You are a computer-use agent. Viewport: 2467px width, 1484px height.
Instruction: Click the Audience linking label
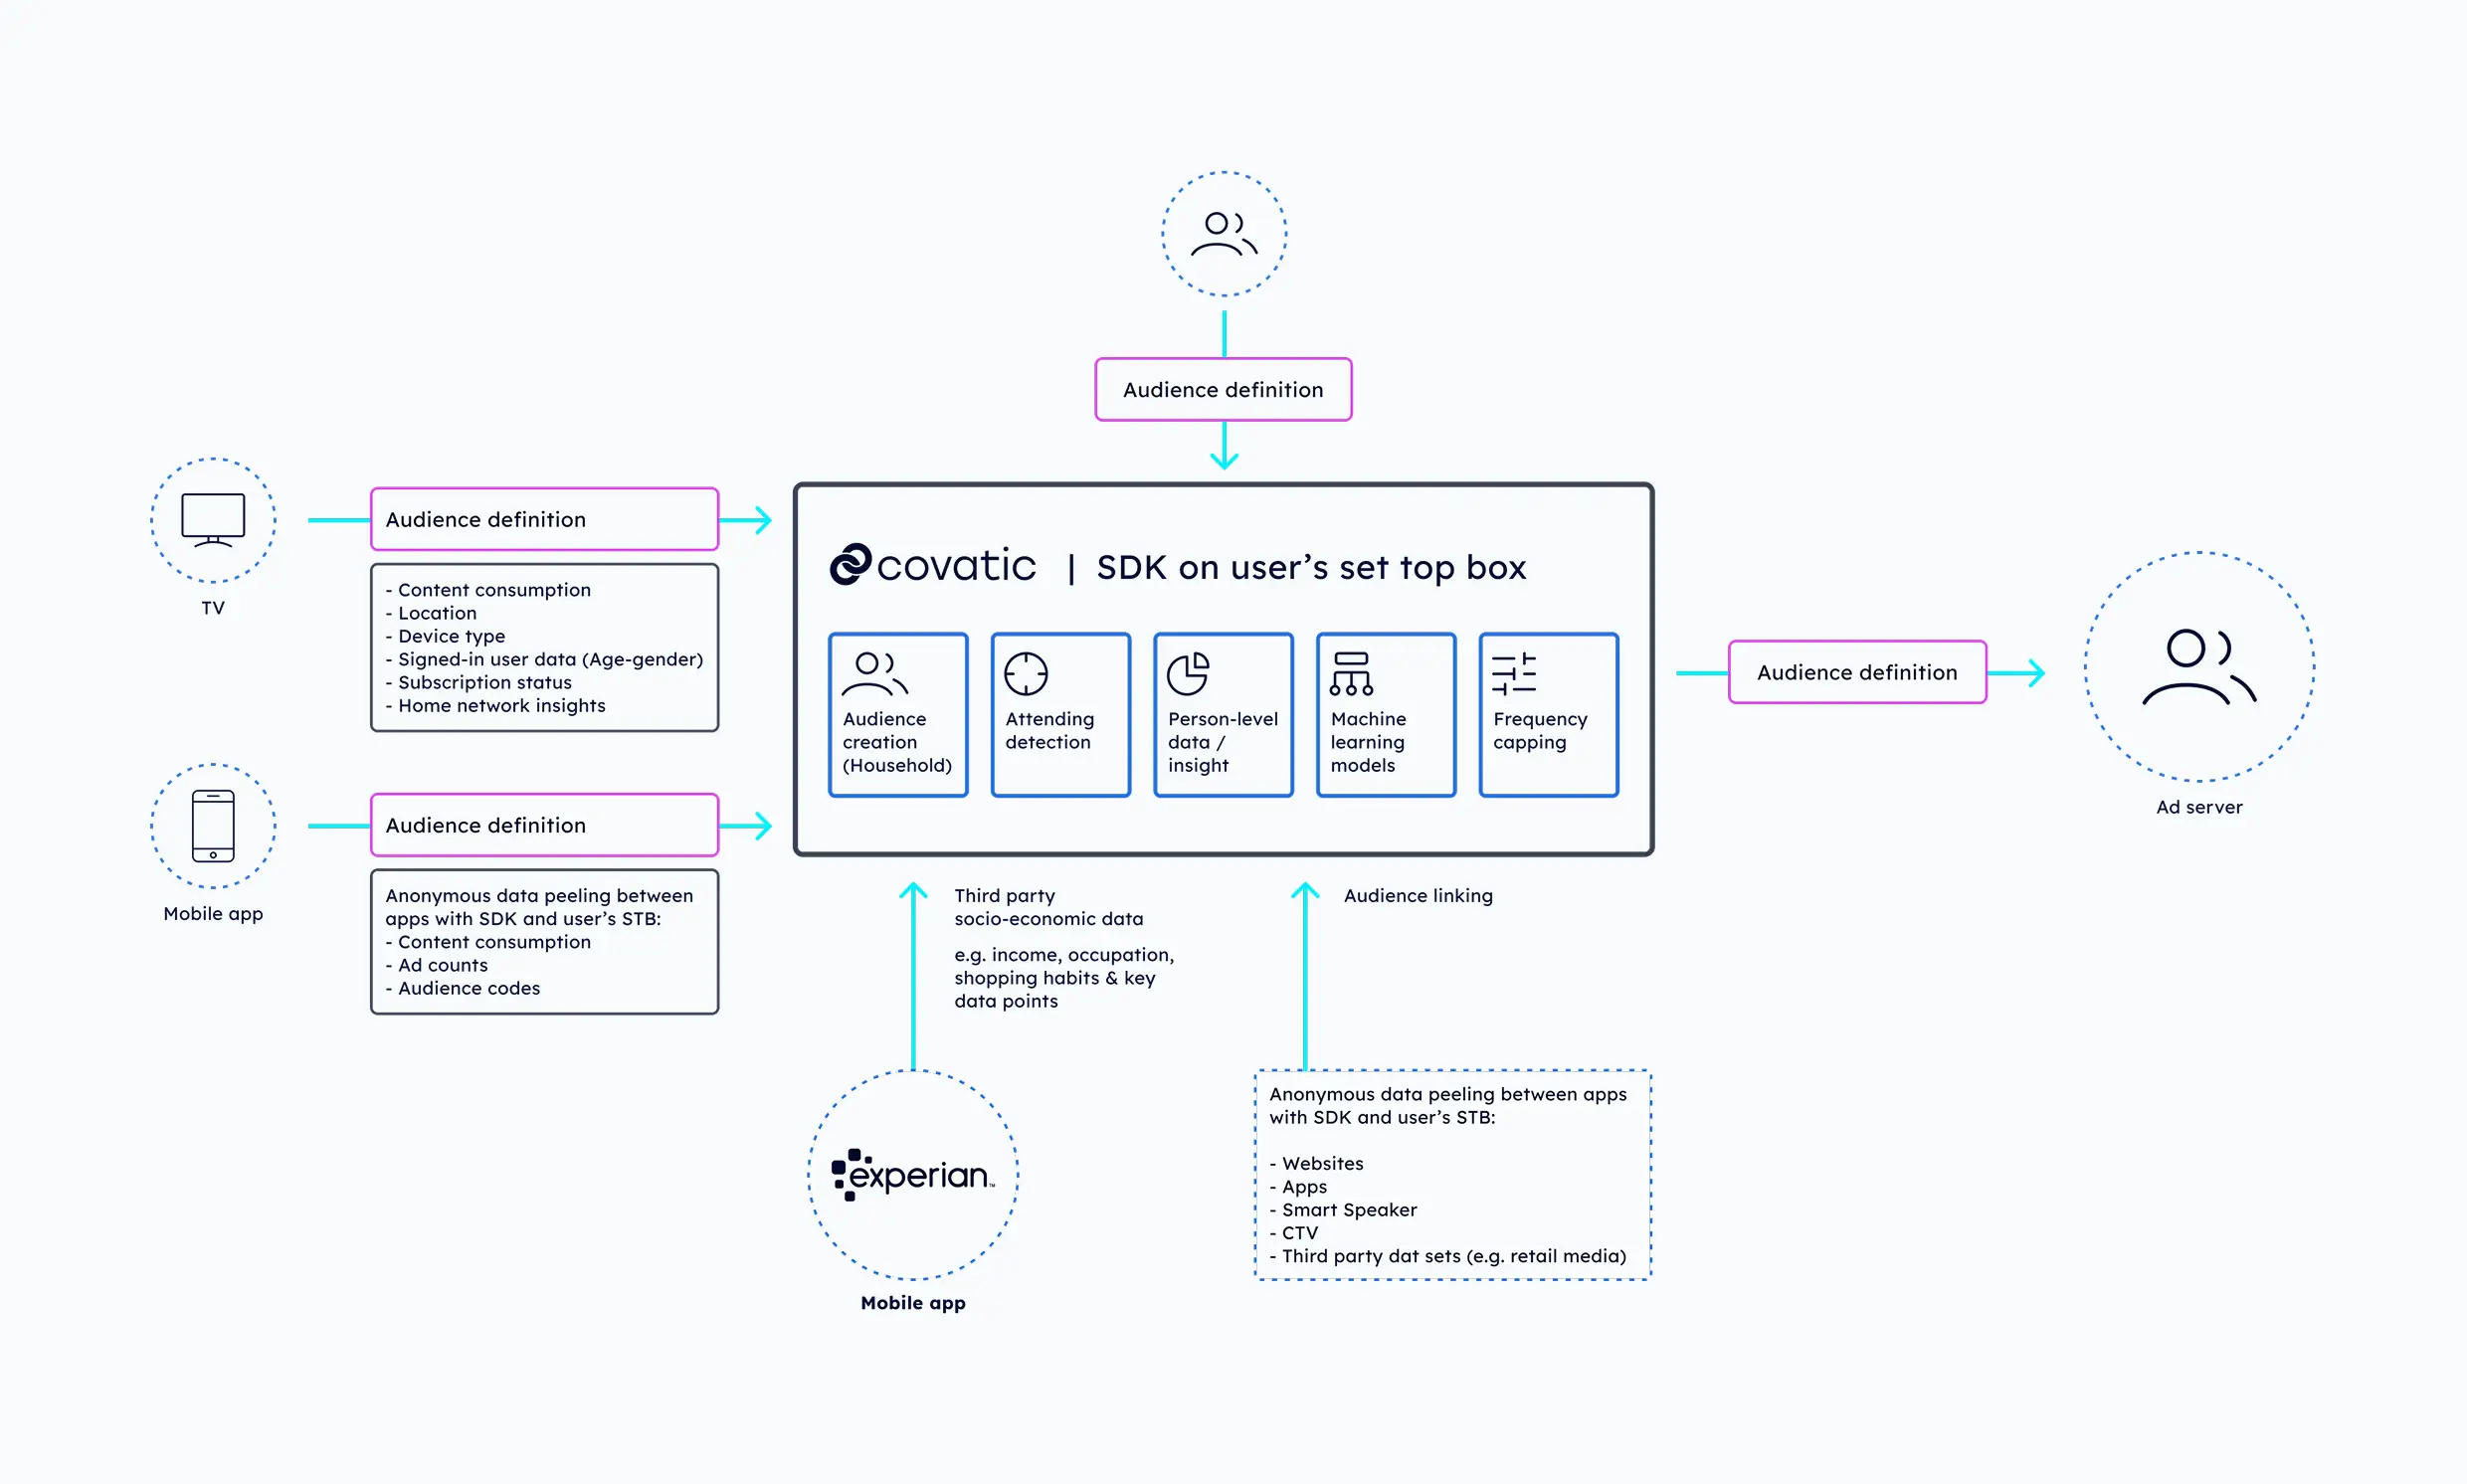1417,896
